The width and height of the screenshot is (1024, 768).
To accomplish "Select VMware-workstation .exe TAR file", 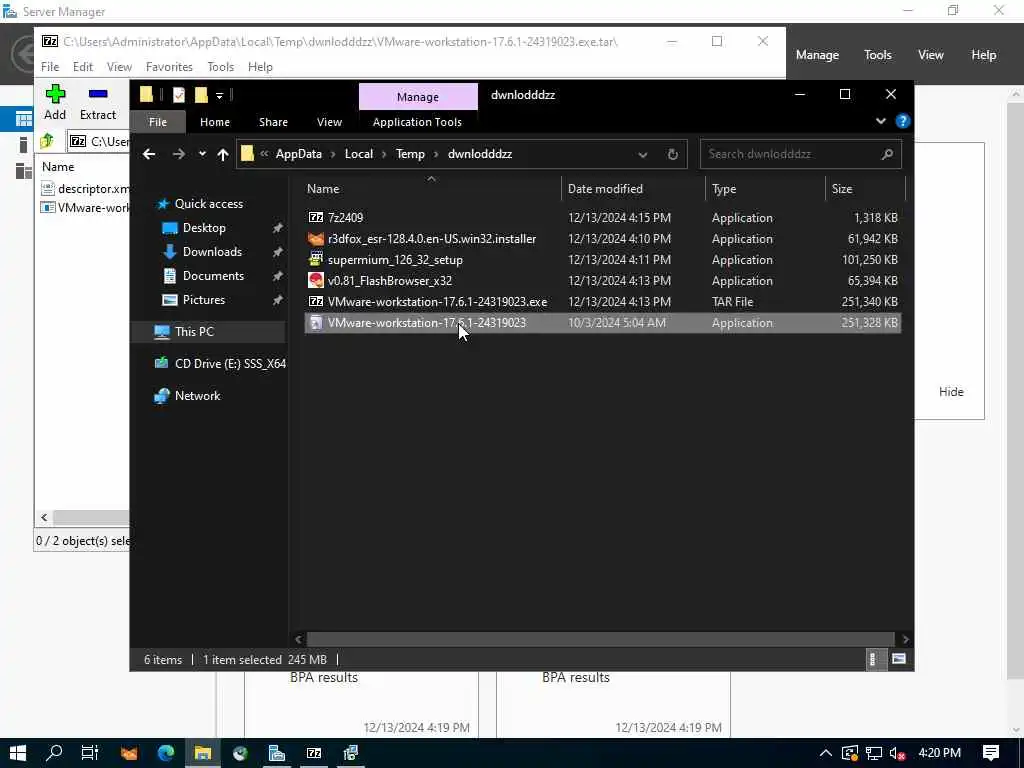I will tap(602, 302).
